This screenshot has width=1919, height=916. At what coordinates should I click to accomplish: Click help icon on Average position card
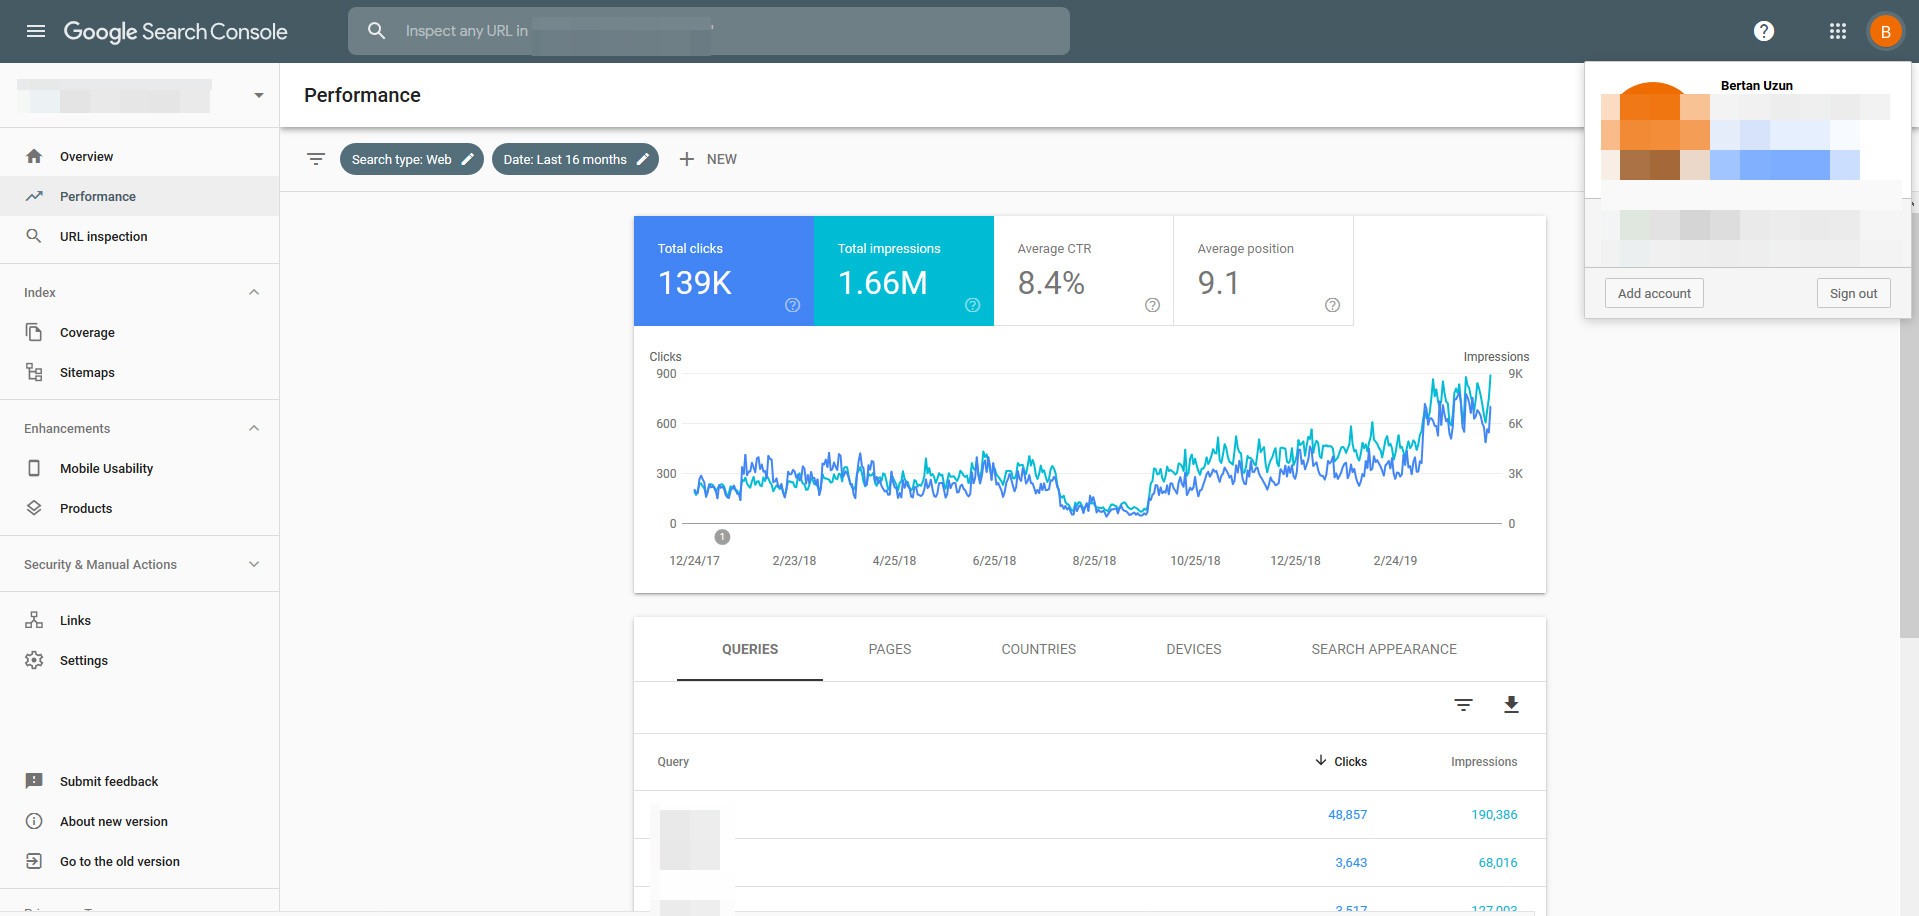1332,305
